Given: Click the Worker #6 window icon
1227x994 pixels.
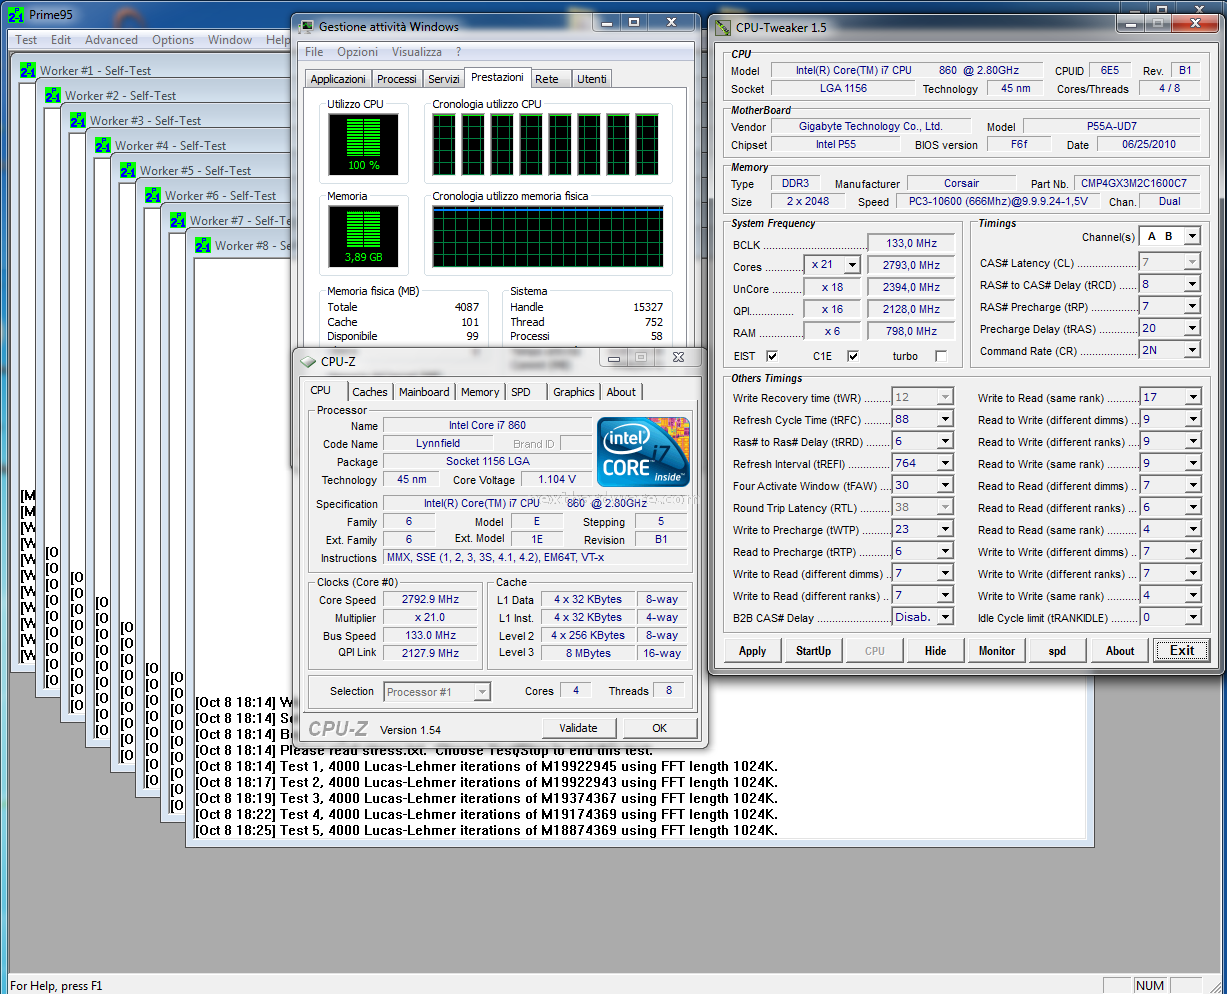Looking at the screenshot, I should click(x=153, y=196).
